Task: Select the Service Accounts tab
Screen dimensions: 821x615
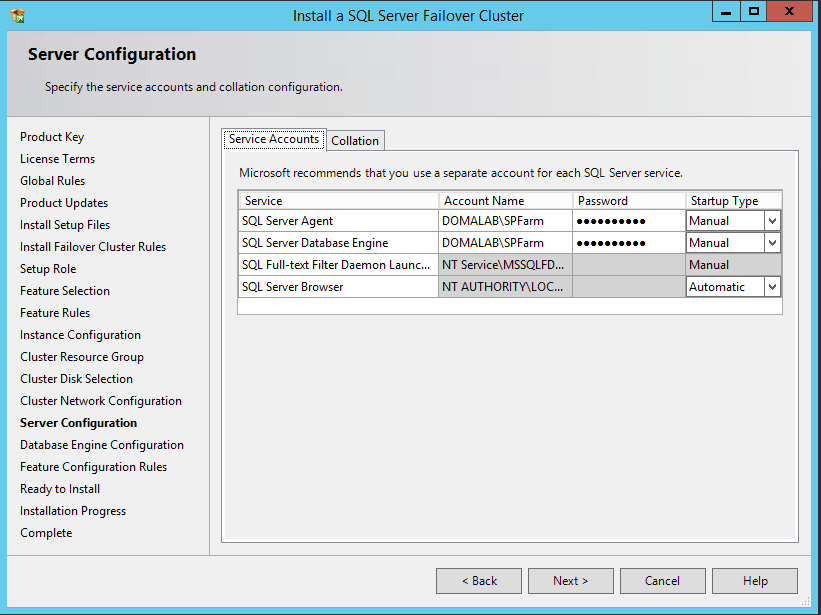Action: click(x=274, y=139)
